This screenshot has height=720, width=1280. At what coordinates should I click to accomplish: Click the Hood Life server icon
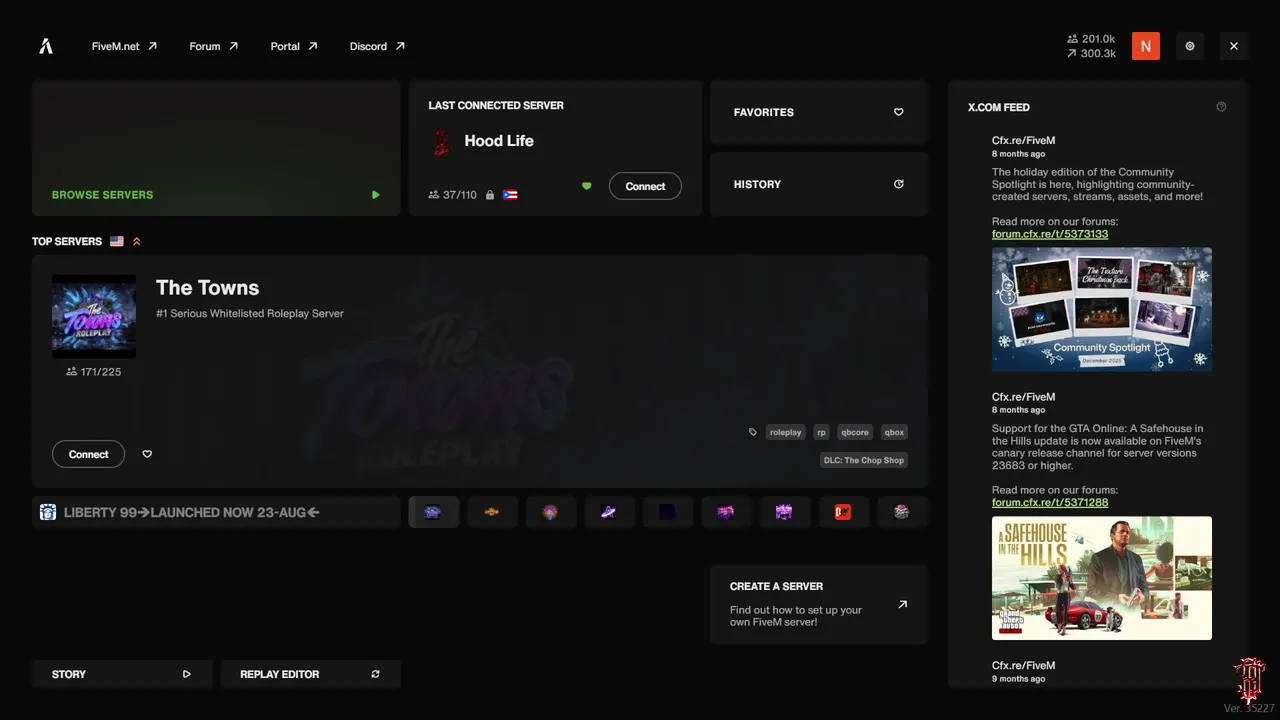[441, 142]
